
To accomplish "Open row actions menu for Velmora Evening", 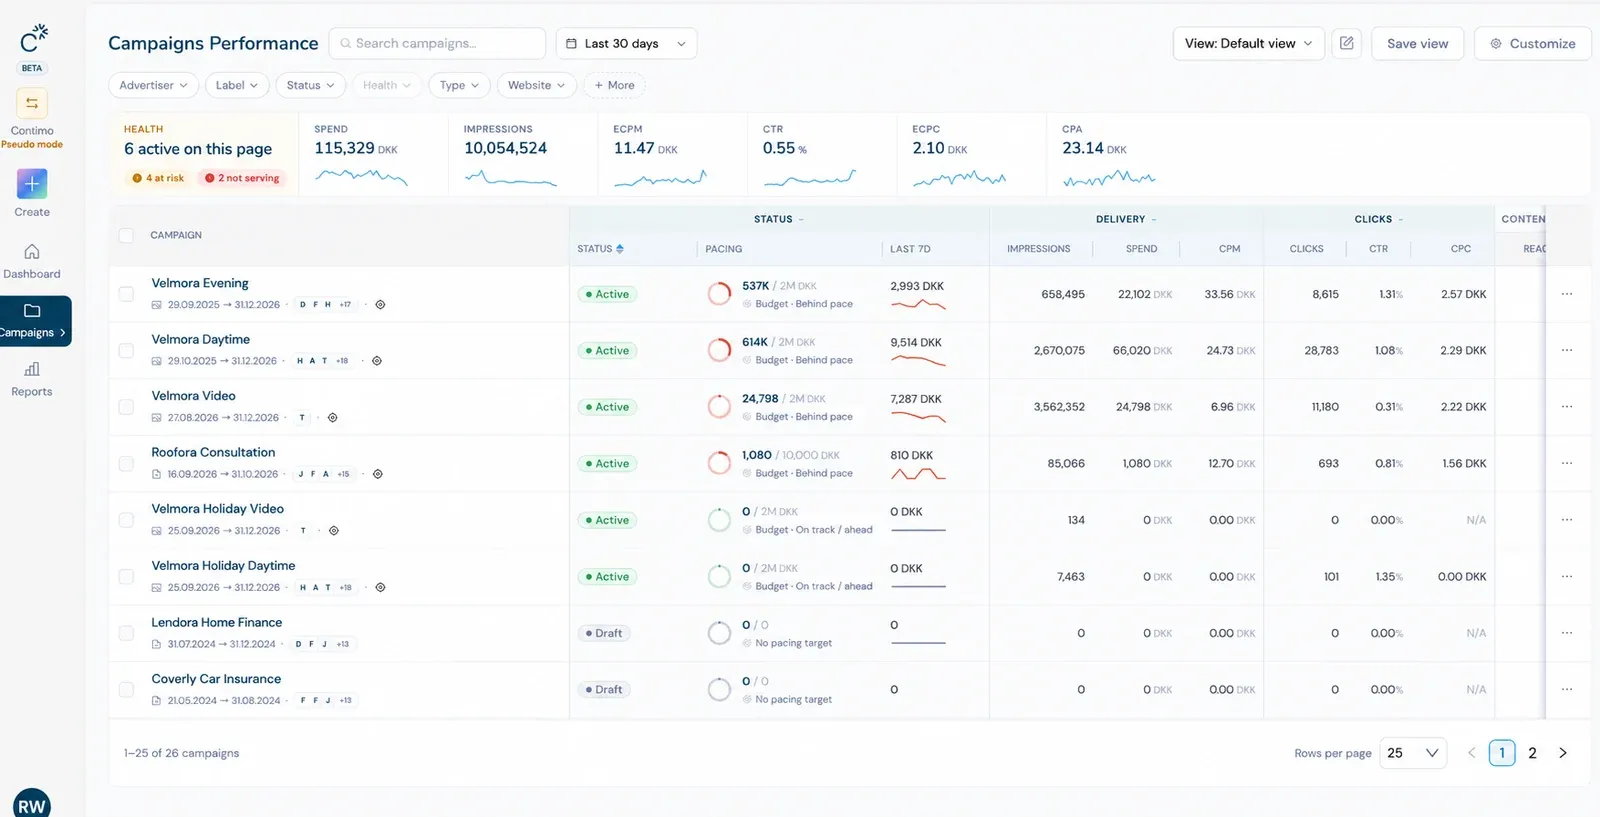I will coord(1567,294).
